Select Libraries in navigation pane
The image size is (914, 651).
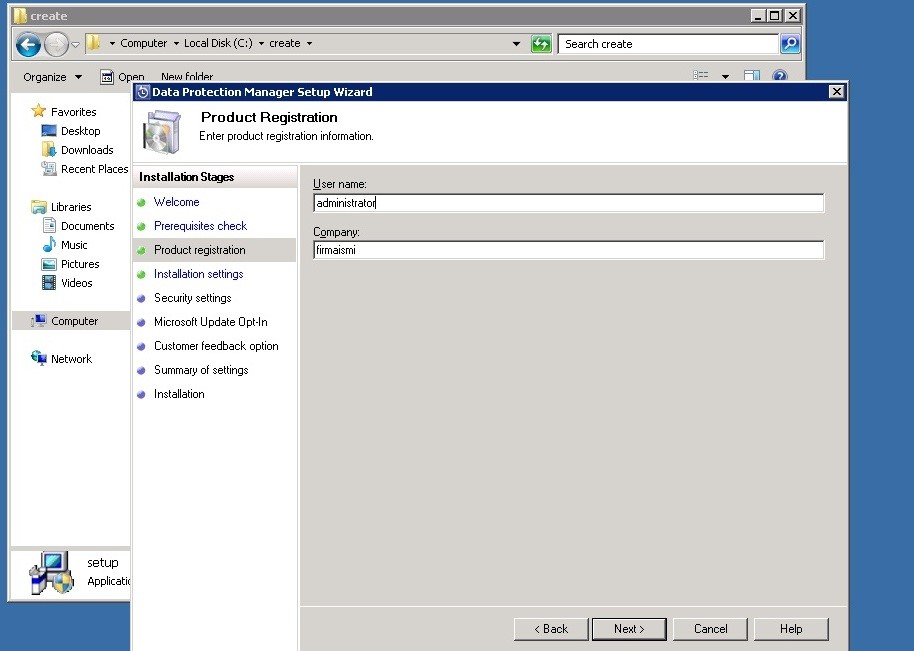[71, 207]
